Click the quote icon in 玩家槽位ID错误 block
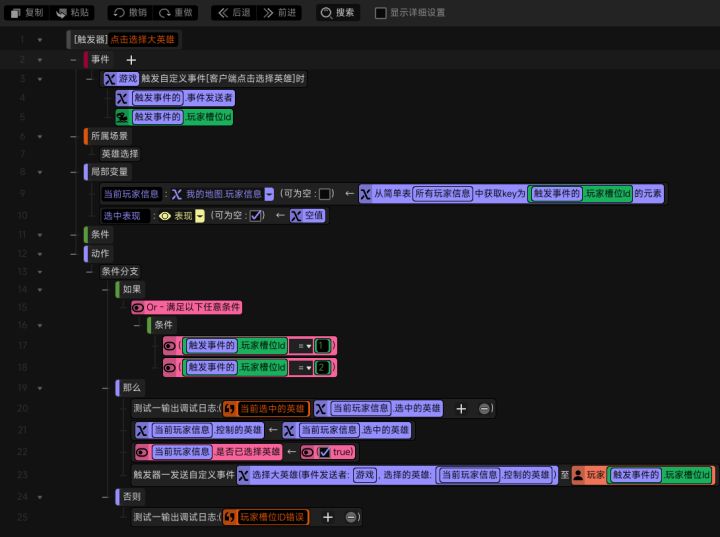The width and height of the screenshot is (720, 537). click(230, 517)
